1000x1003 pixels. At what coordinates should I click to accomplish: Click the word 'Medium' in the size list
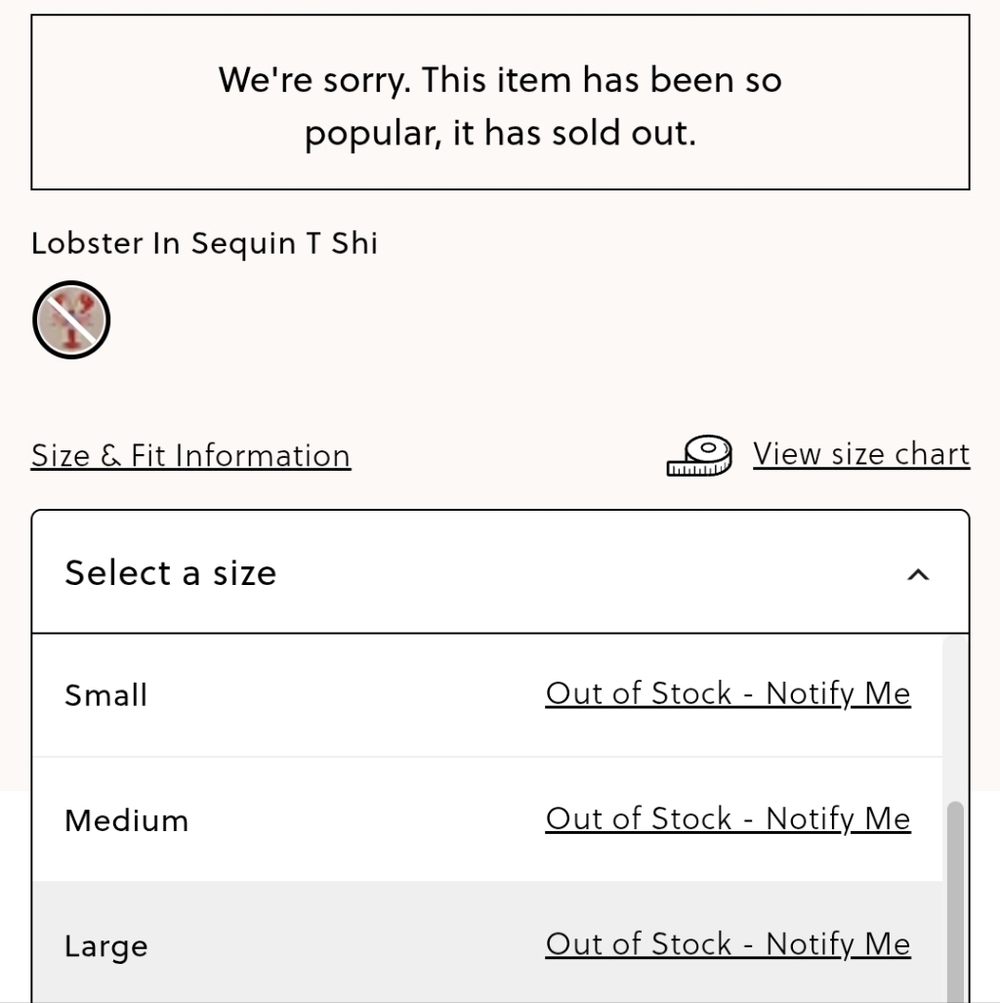pos(127,821)
